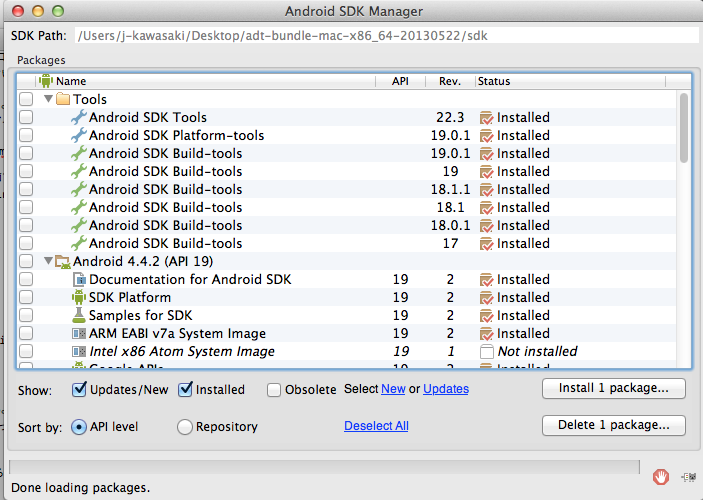Screen dimensions: 703x500
Task: Click the ARM EABI v7a System Image icon
Action: (x=79, y=333)
